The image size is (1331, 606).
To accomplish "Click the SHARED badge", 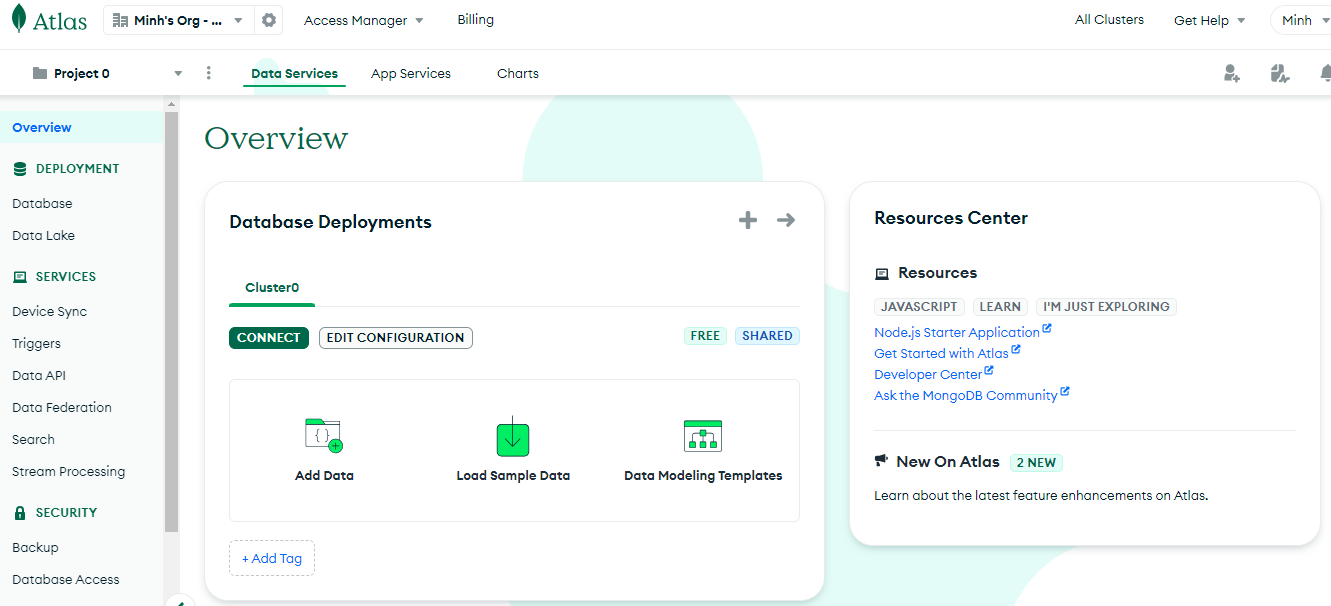I will pyautogui.click(x=767, y=336).
